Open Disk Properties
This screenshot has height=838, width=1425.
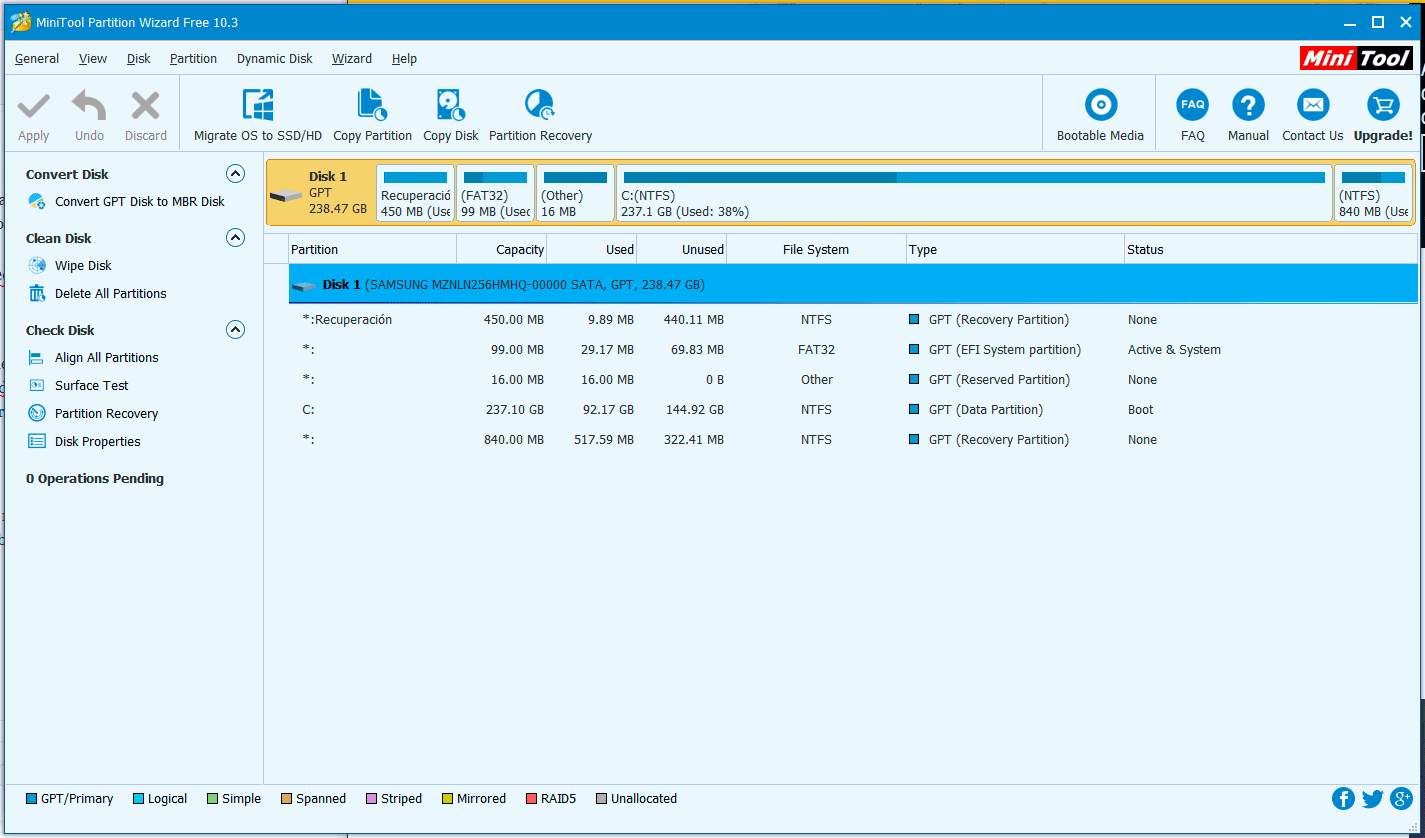point(98,441)
